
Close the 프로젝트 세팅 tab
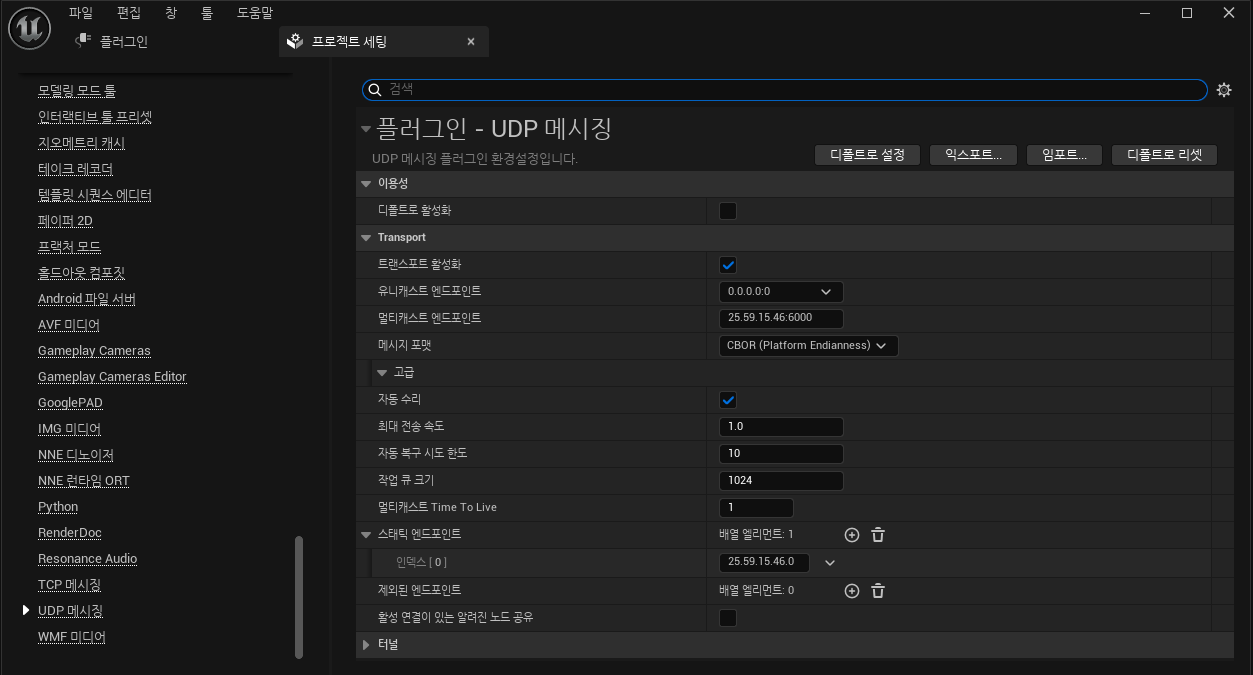point(471,42)
